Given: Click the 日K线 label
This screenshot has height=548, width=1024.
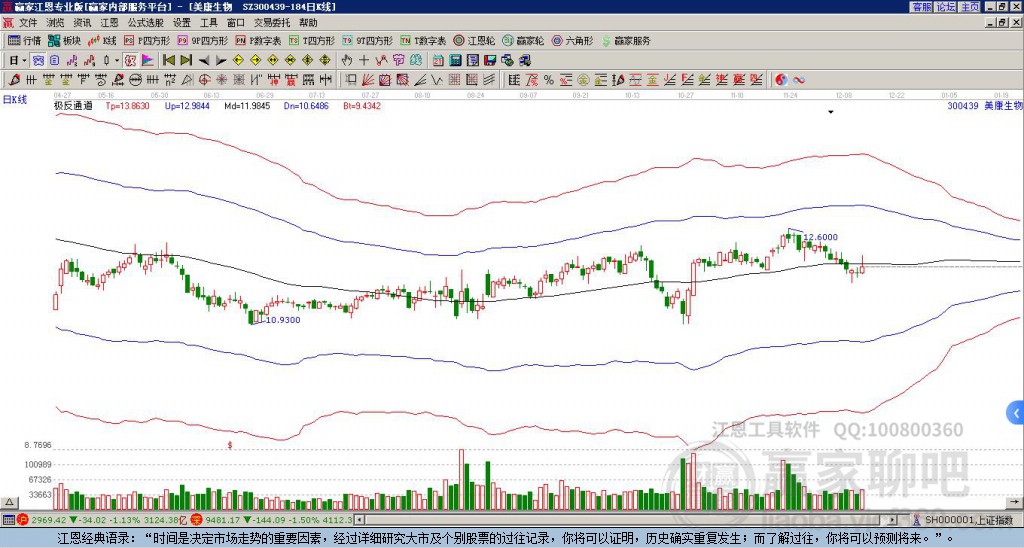Looking at the screenshot, I should point(15,100).
